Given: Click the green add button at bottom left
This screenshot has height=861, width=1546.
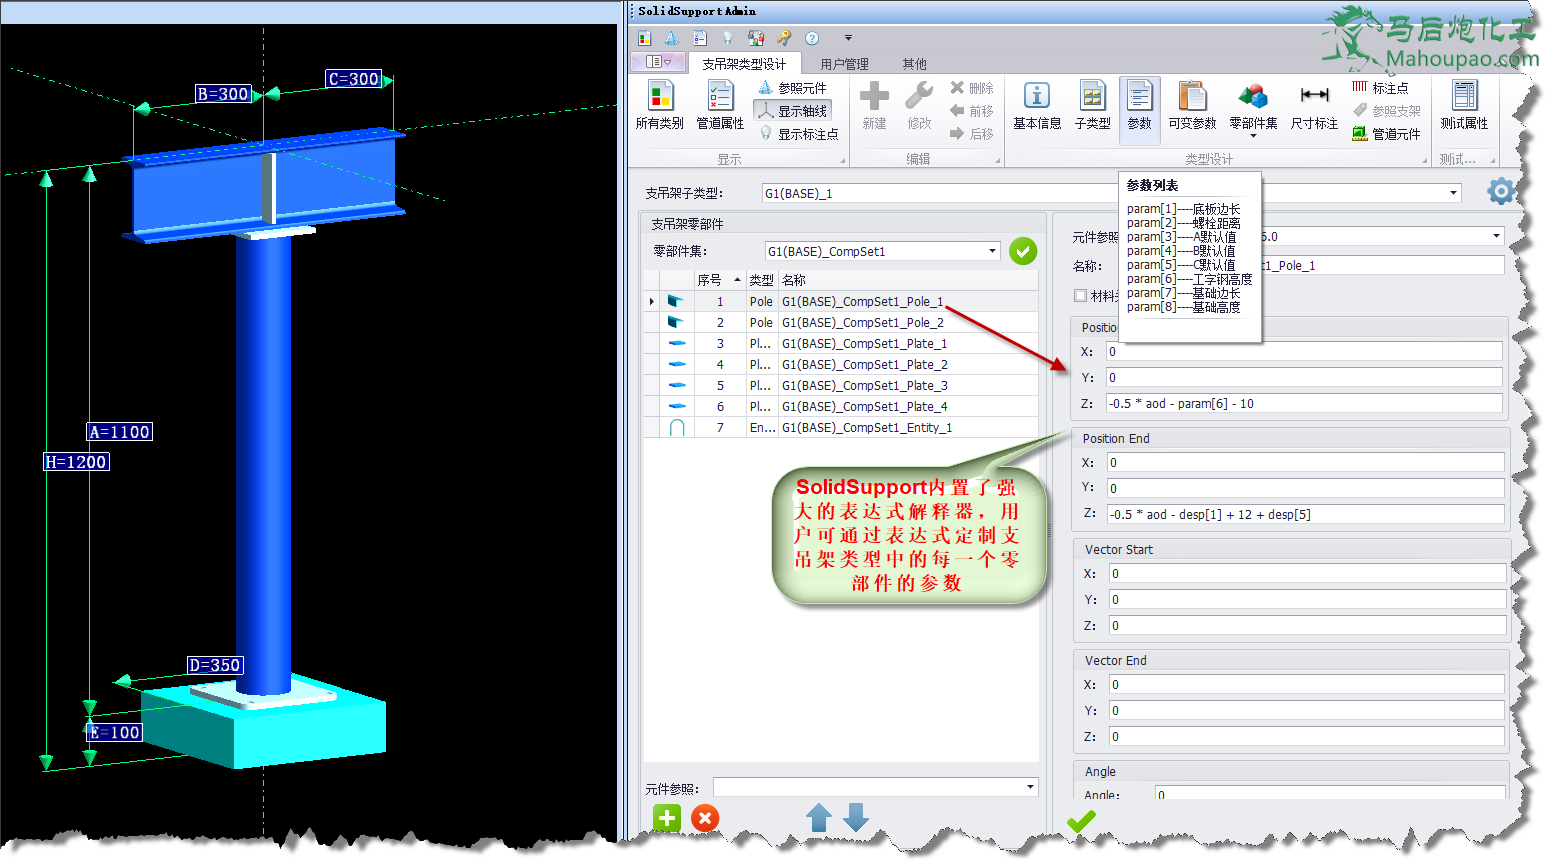Looking at the screenshot, I should (667, 818).
